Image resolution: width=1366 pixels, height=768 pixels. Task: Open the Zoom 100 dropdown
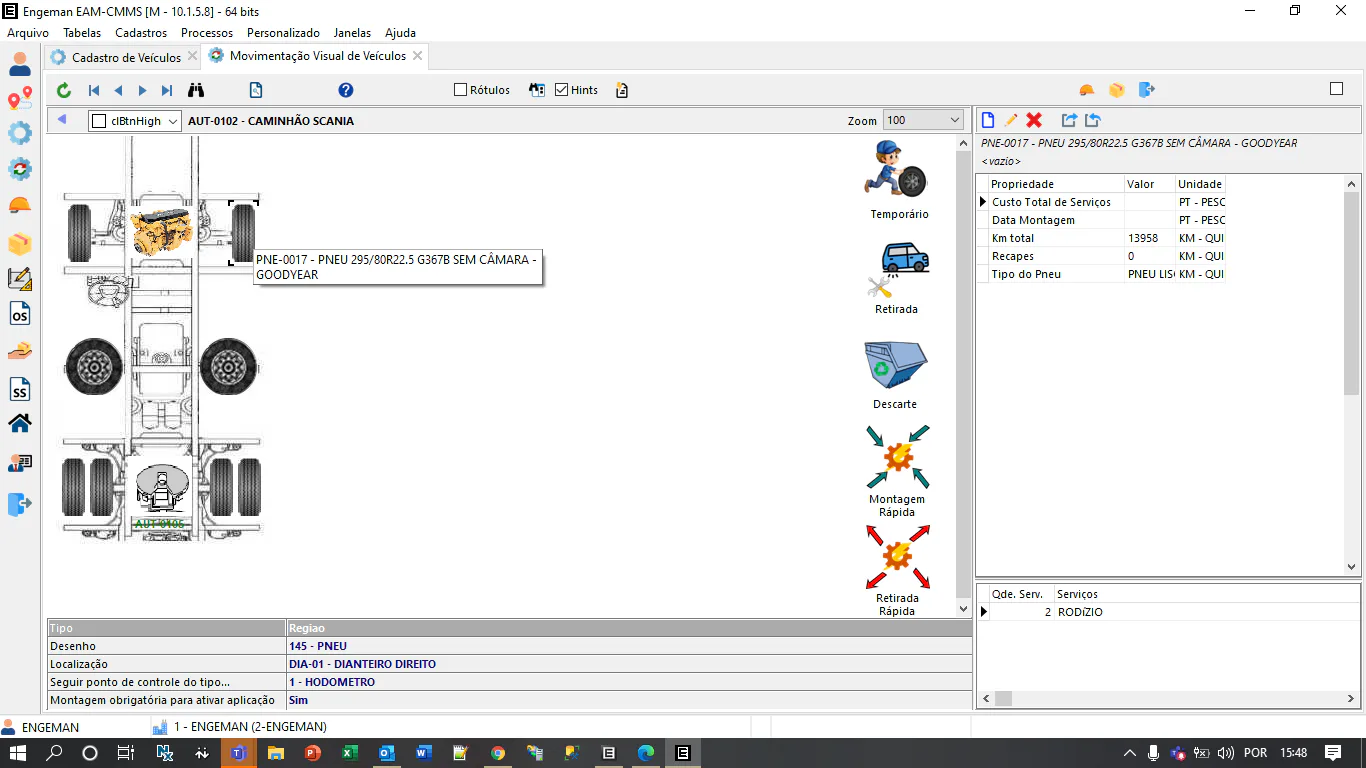954,120
